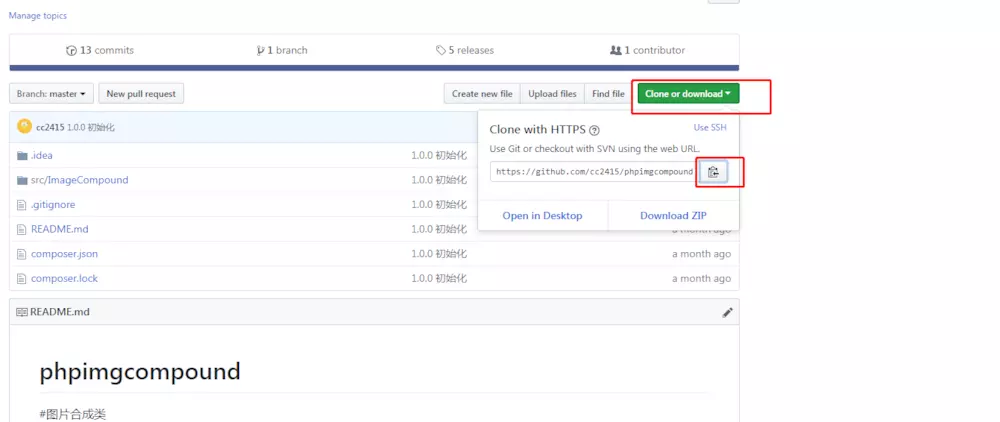The height and width of the screenshot is (422, 1000).
Task: Click the Find file button
Action: point(608,94)
